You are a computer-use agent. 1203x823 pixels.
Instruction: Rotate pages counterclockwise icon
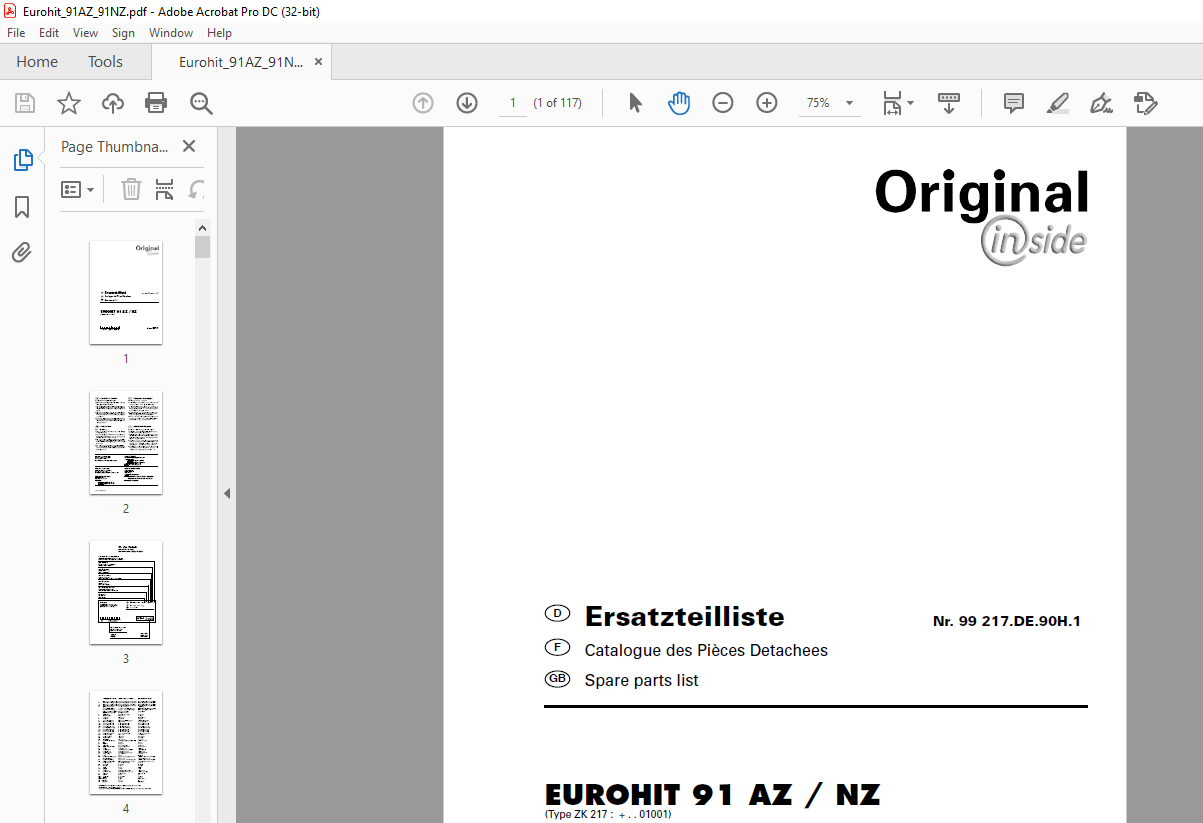(197, 189)
